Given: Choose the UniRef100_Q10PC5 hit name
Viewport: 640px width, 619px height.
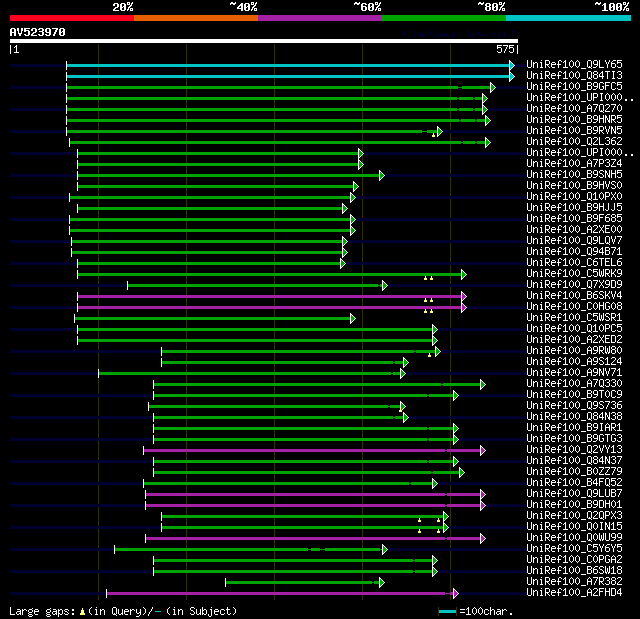Looking at the screenshot, I should (574, 329).
